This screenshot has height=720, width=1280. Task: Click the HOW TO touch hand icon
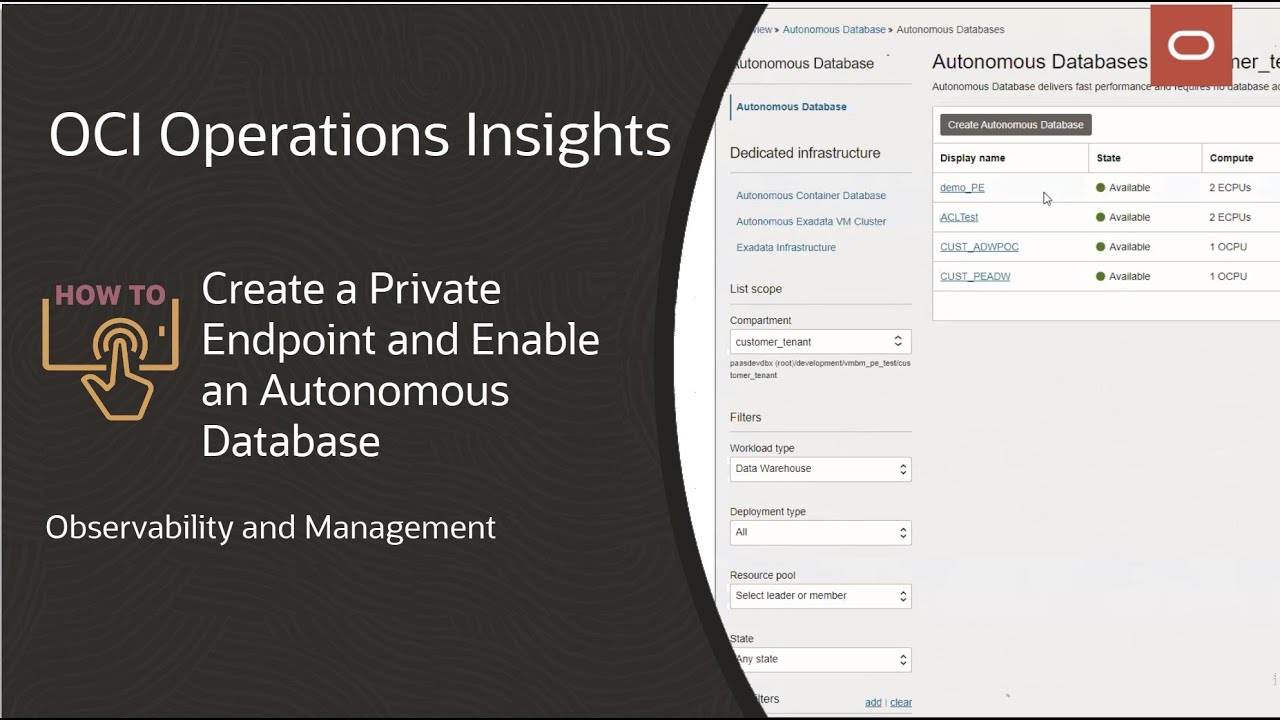(111, 352)
